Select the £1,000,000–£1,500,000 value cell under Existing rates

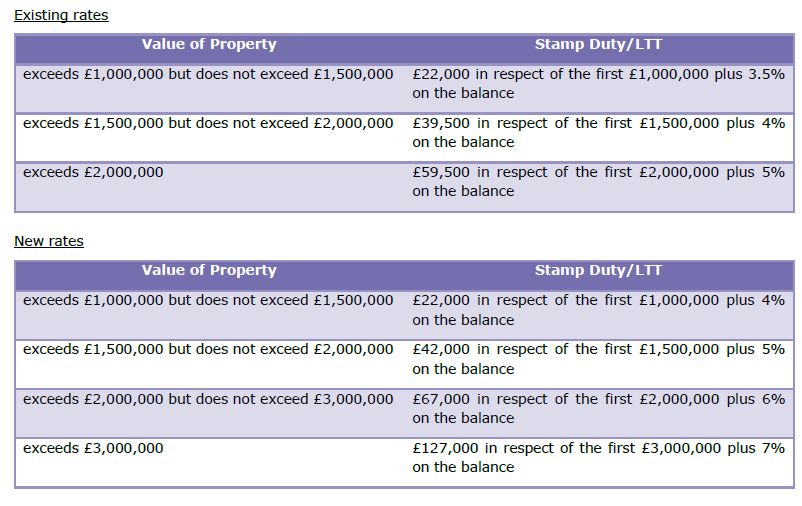coord(208,74)
